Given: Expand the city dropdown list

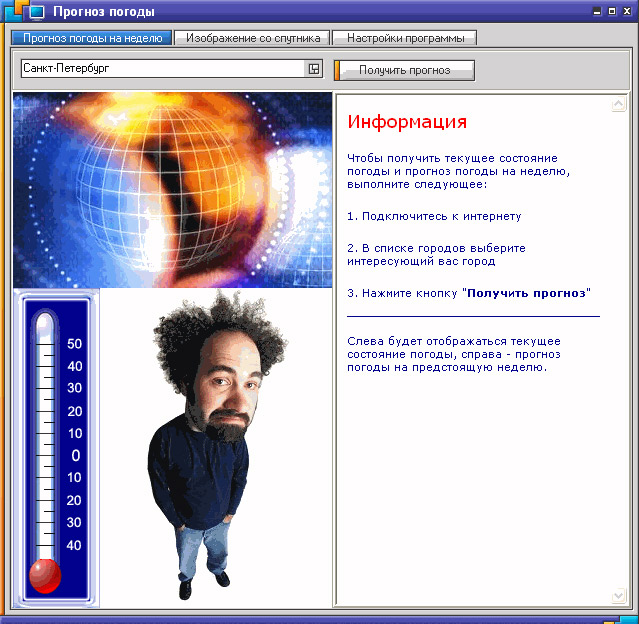Looking at the screenshot, I should click(x=314, y=68).
